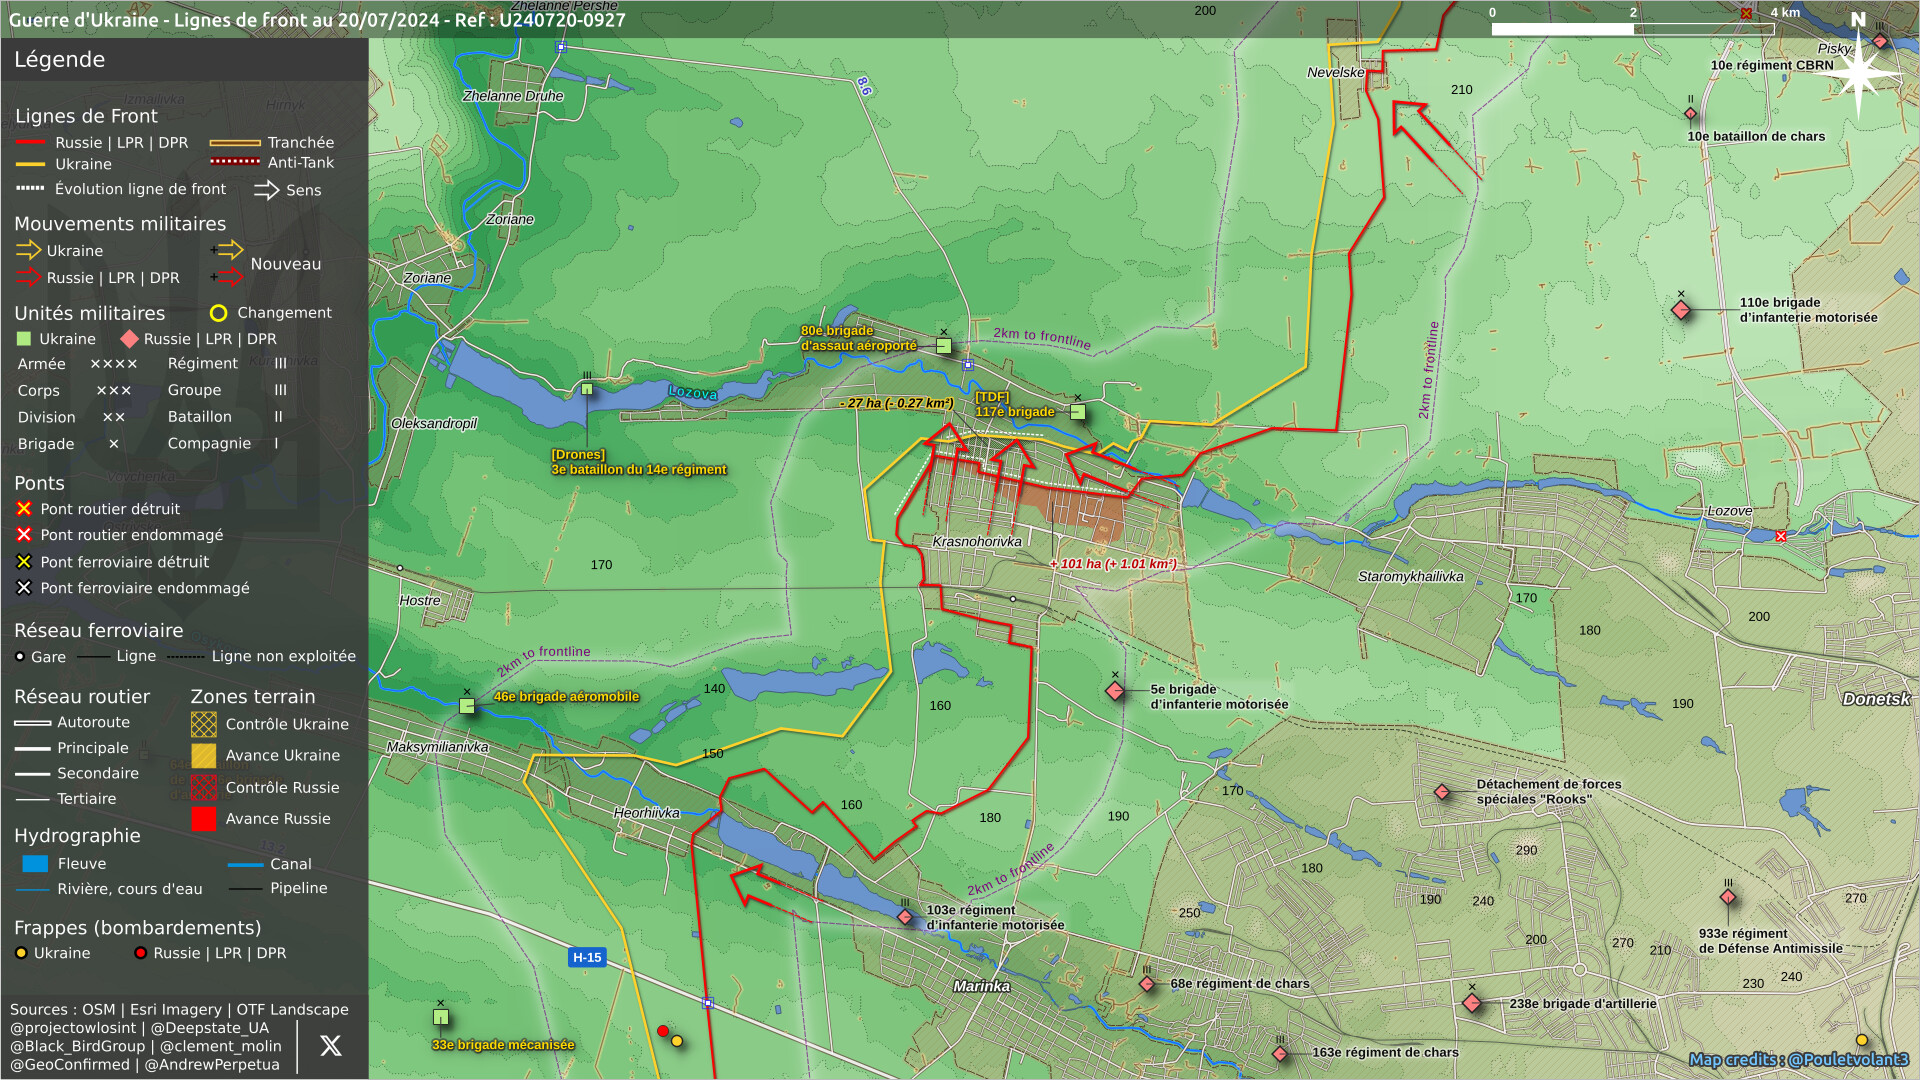Click the H-15 road shield icon
The height and width of the screenshot is (1080, 1920).
coord(587,958)
